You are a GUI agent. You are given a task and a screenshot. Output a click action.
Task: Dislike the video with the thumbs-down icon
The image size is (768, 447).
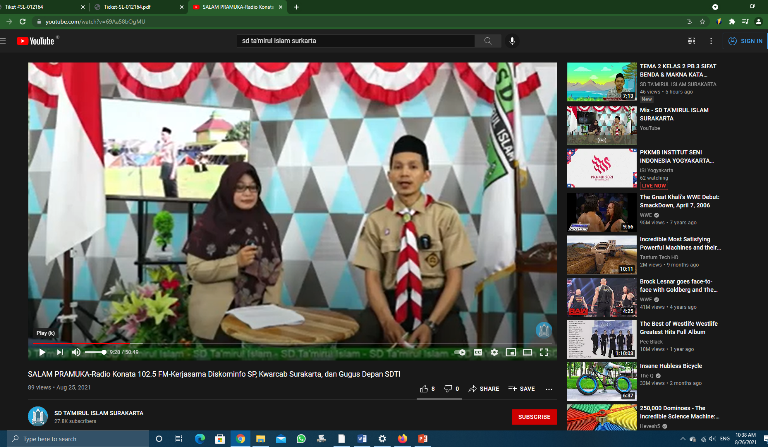[448, 389]
